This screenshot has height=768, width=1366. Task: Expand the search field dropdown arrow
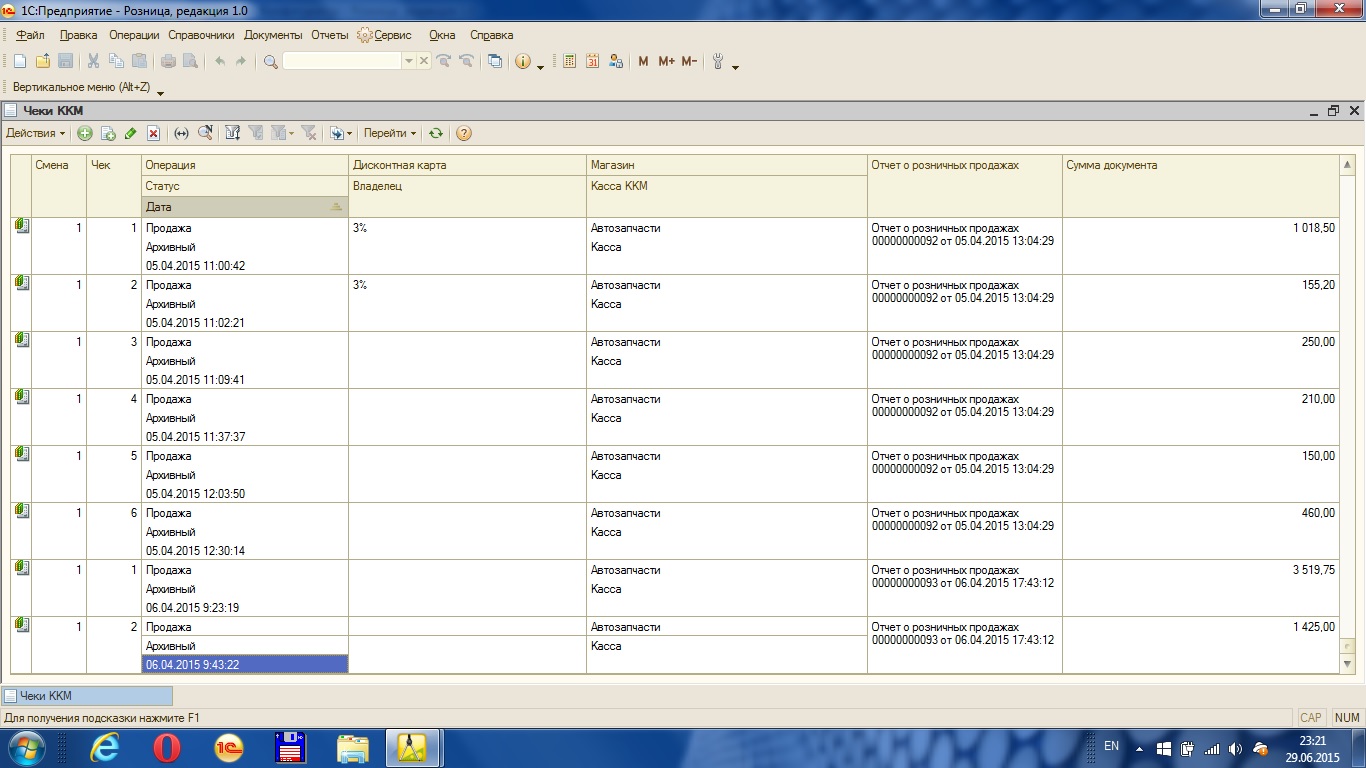point(408,61)
